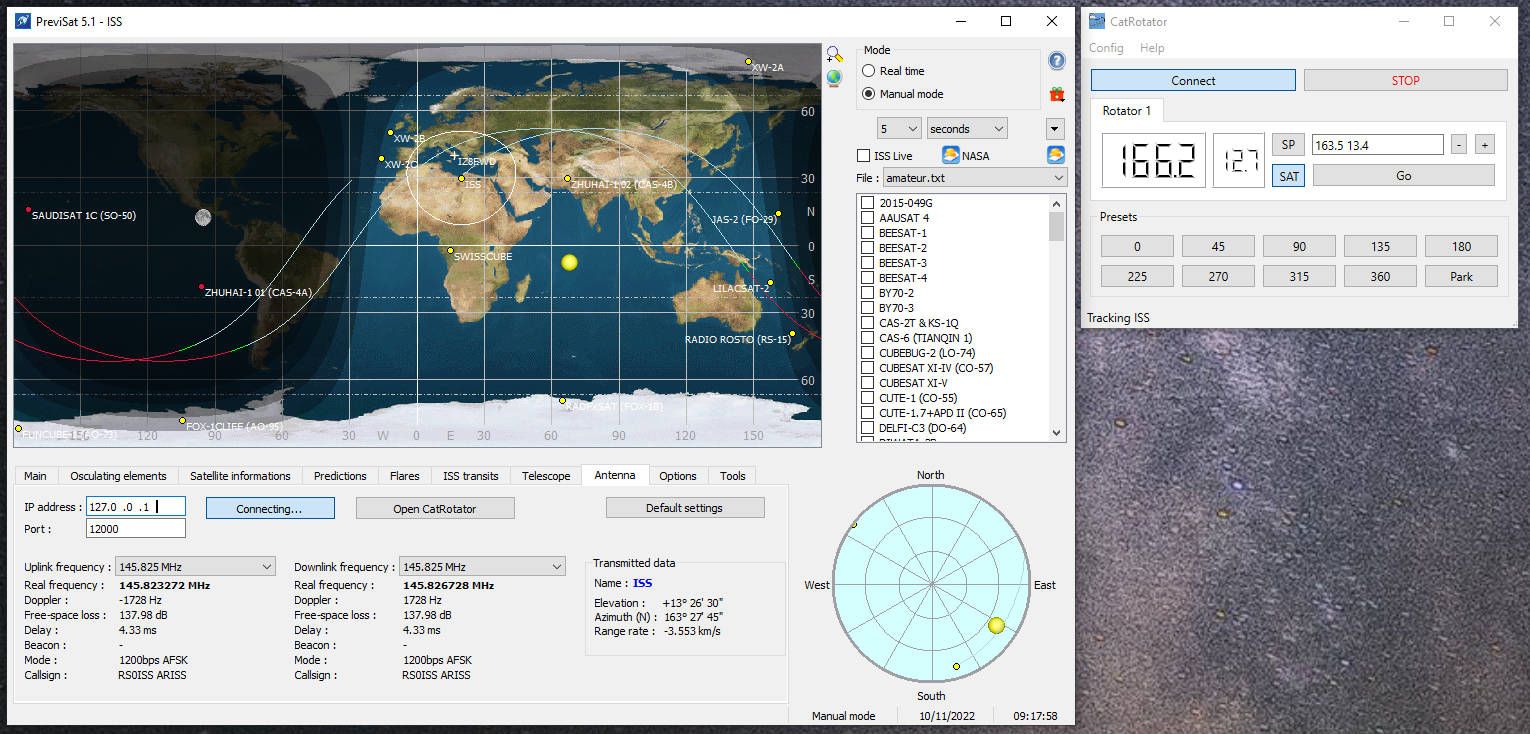Screen dimensions: 1530x734
Task: Select the ZHUHAI-1 01 (CAS-4A) marker
Action: coord(202,287)
